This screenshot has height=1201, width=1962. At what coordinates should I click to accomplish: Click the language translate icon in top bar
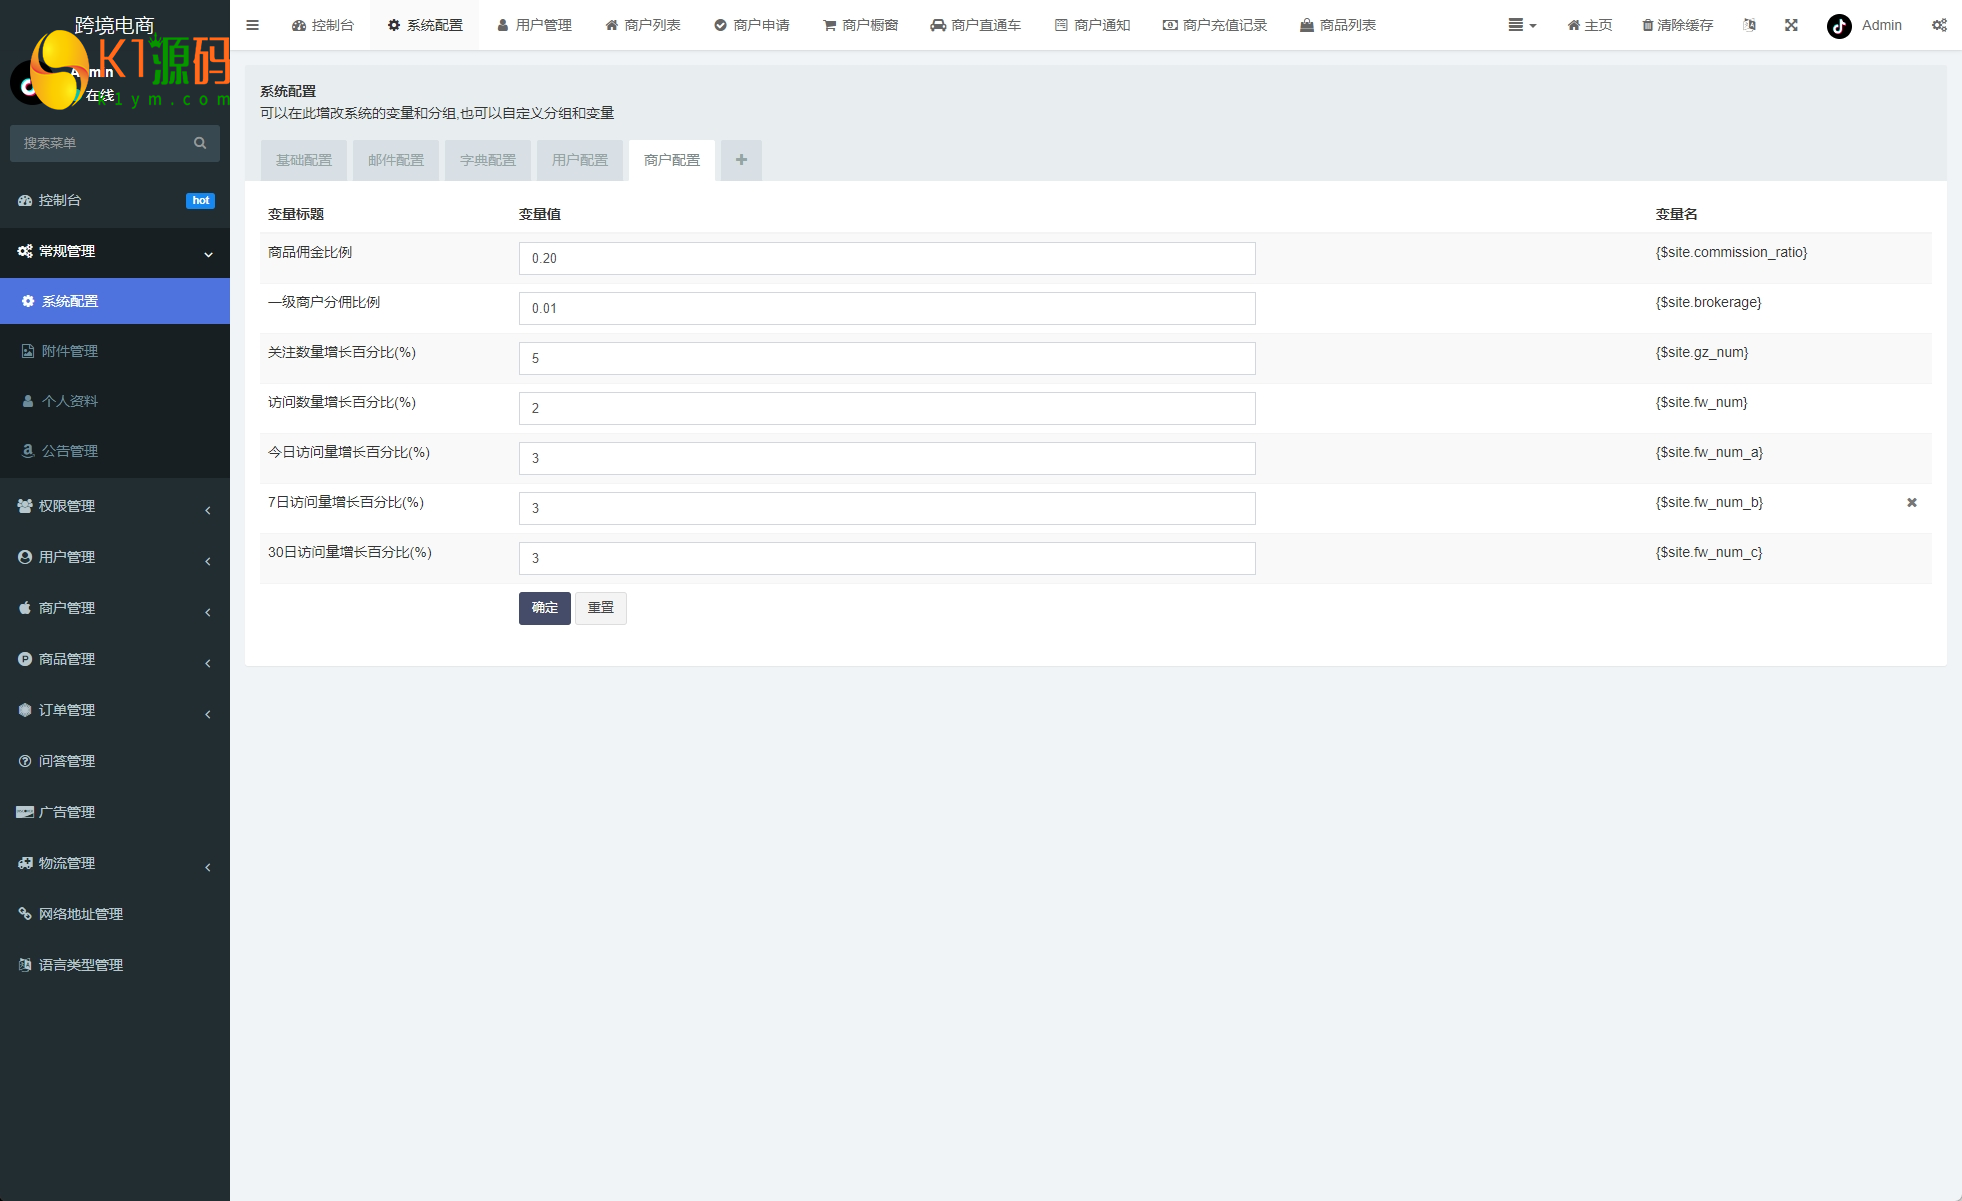1749,25
